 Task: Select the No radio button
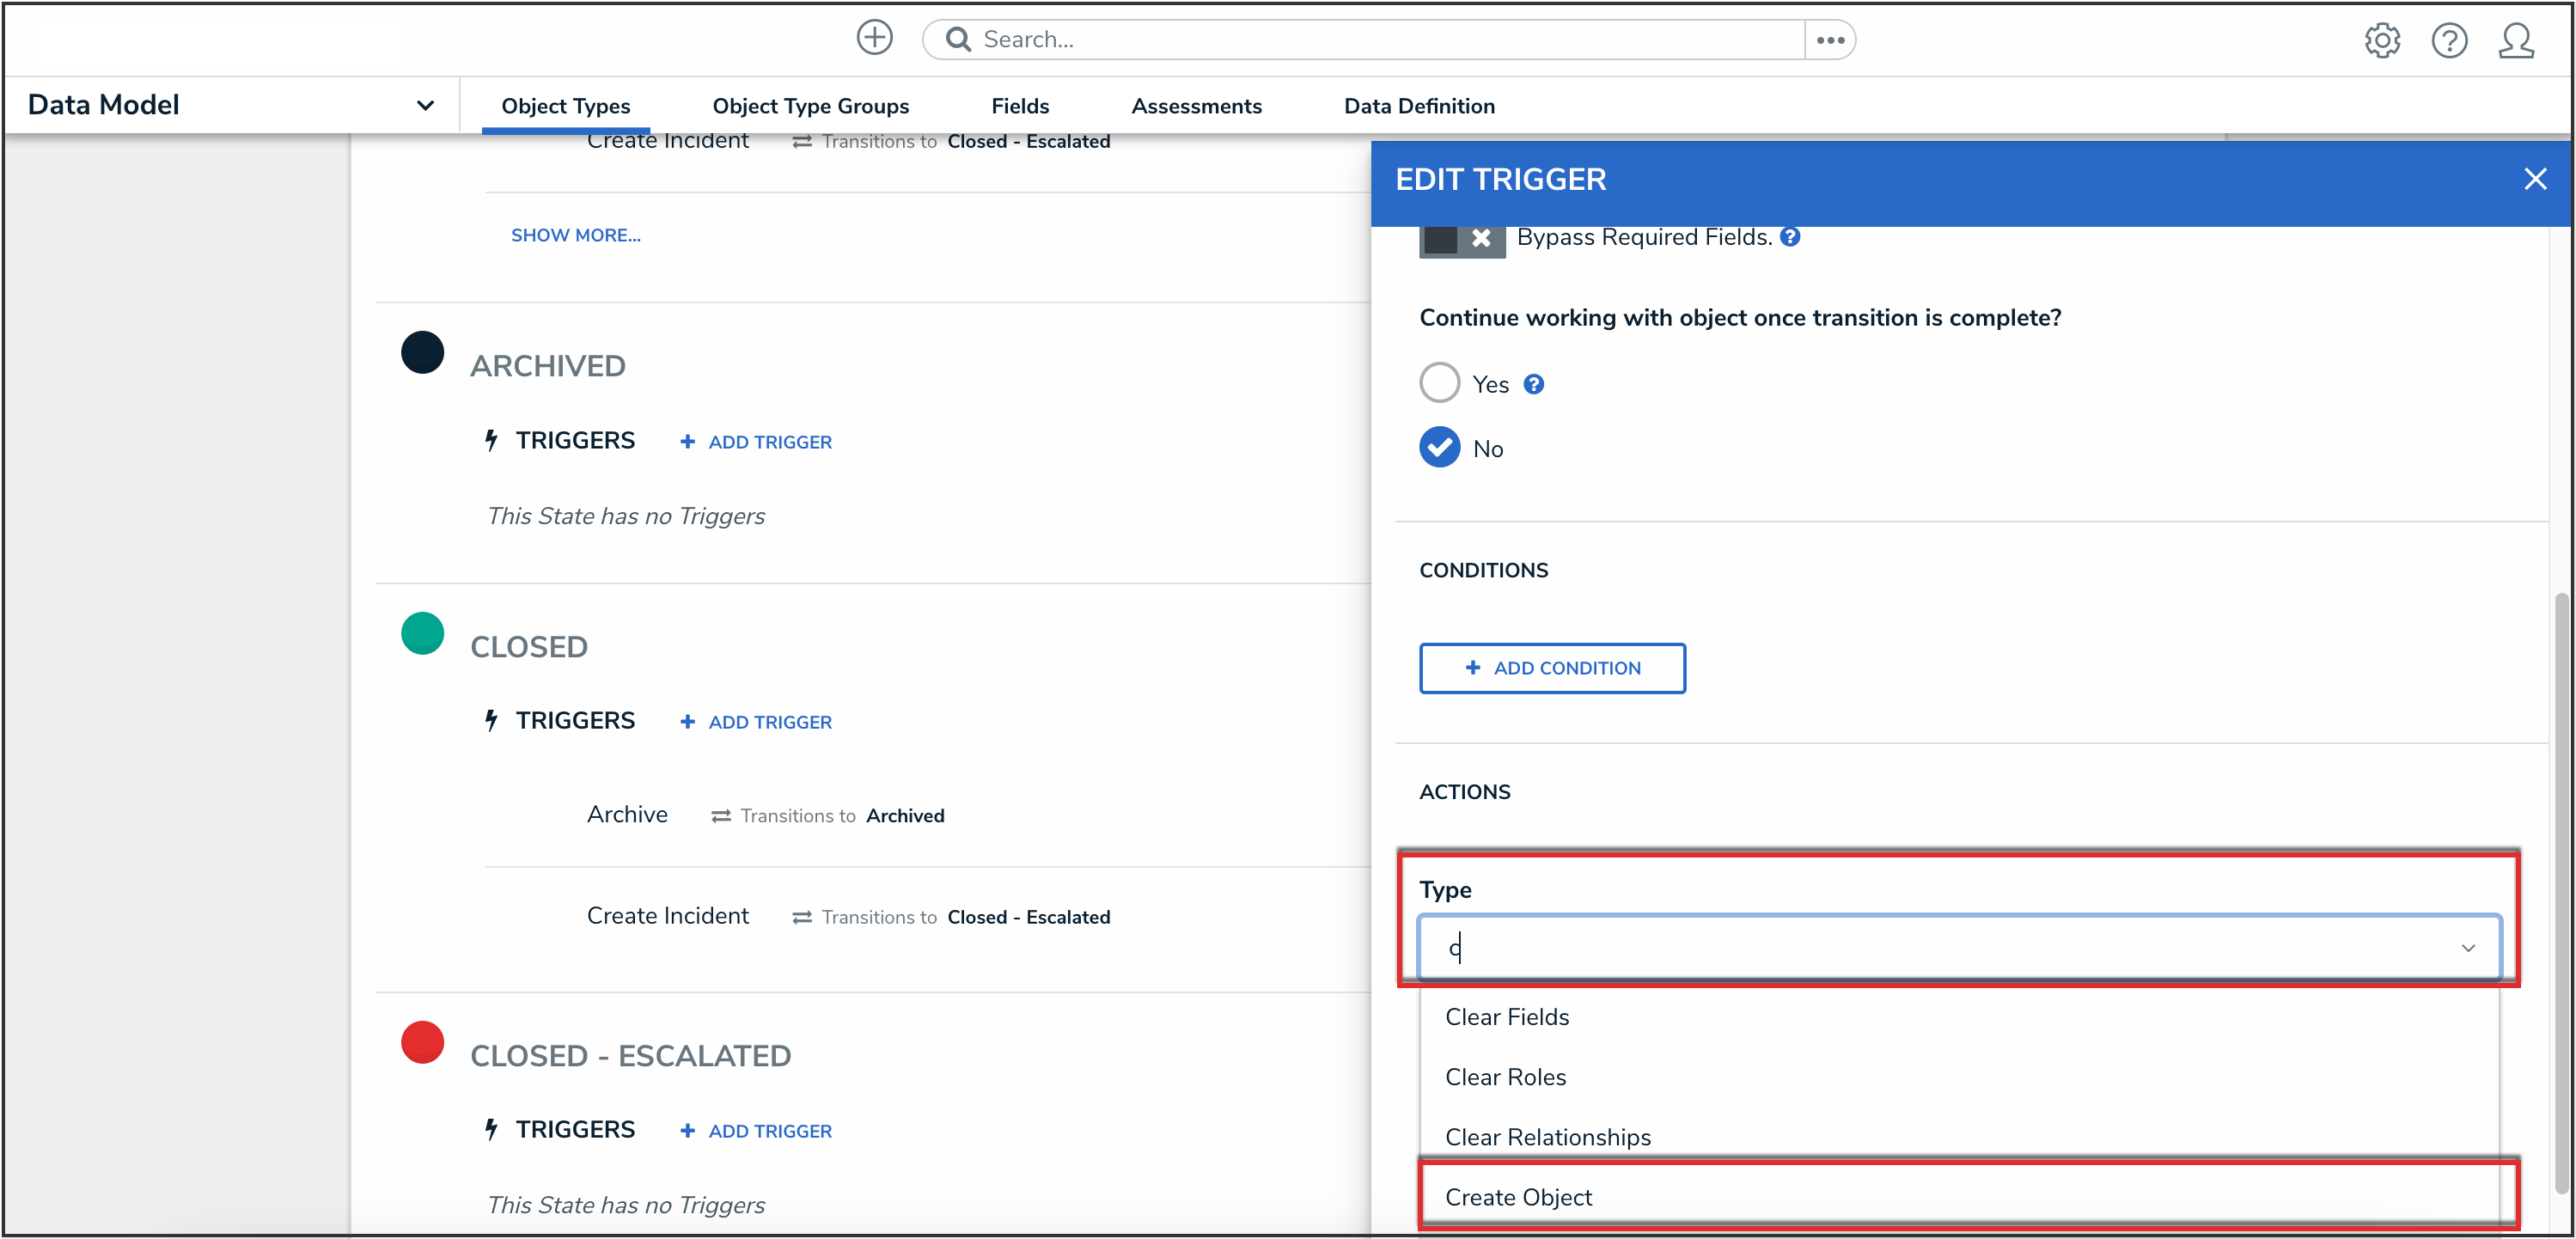click(1439, 447)
